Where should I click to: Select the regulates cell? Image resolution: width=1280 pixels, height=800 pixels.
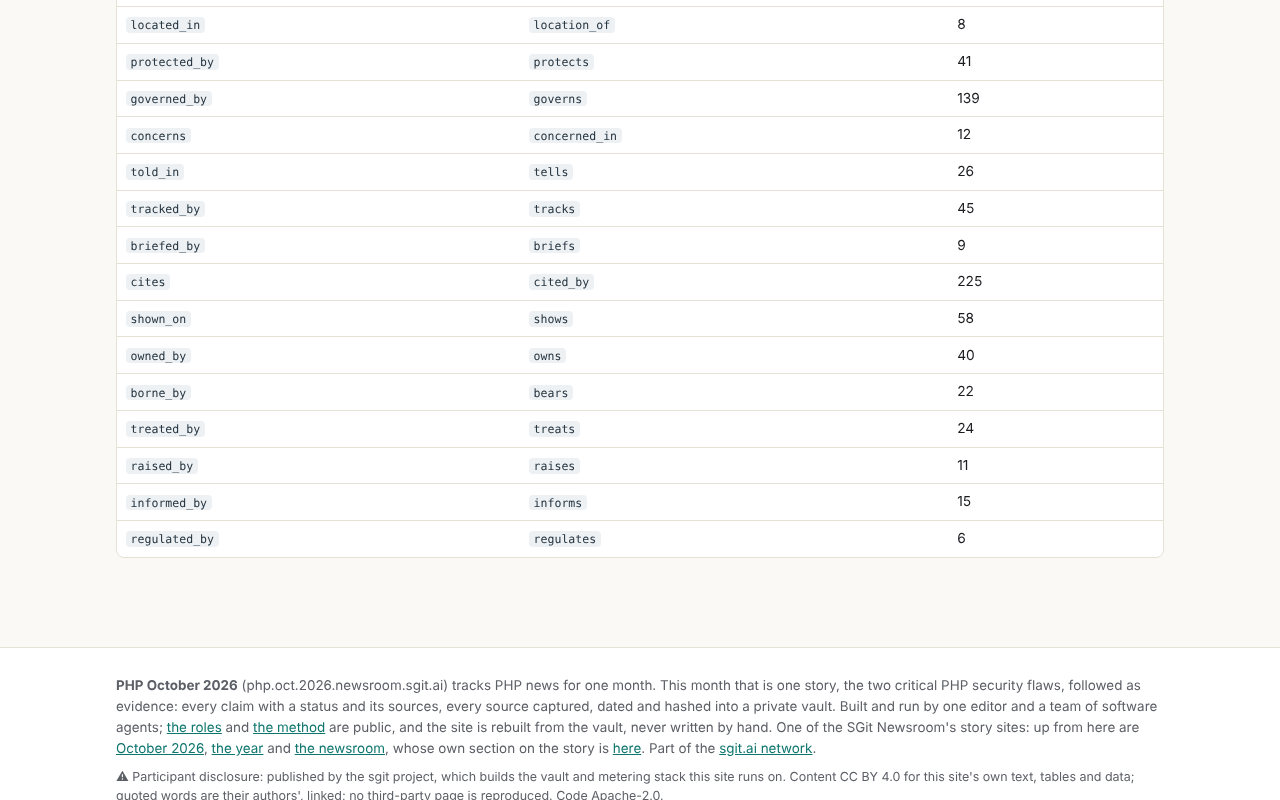(x=565, y=539)
